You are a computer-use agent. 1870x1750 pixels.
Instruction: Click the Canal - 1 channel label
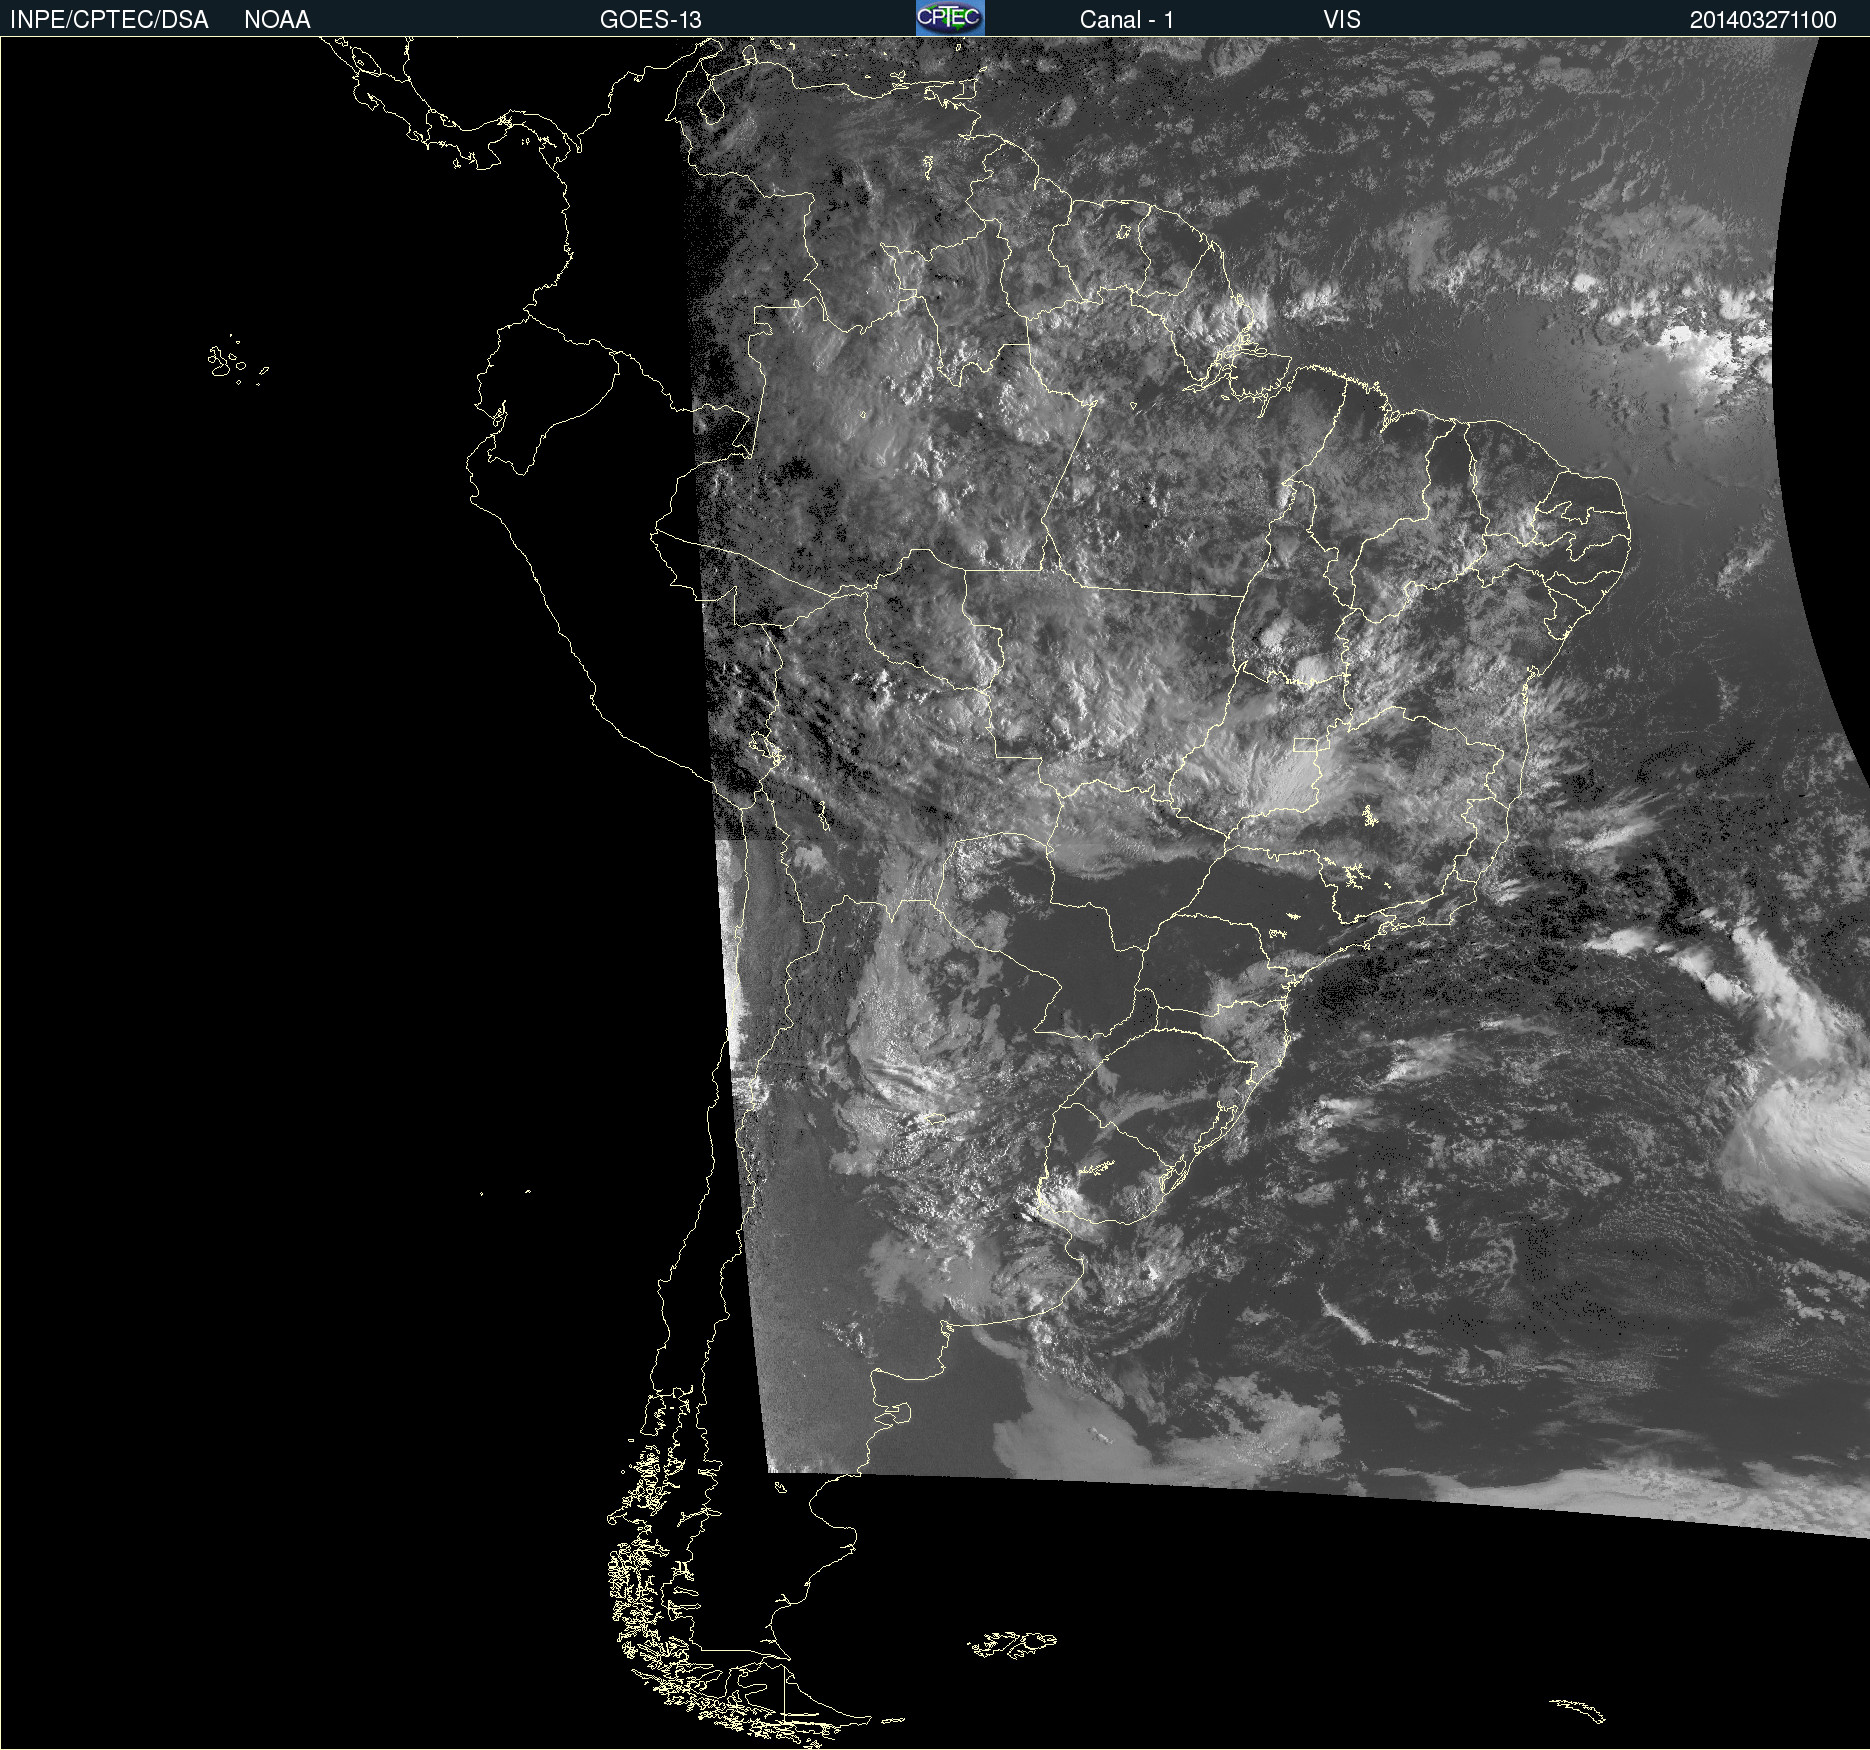click(x=1127, y=20)
